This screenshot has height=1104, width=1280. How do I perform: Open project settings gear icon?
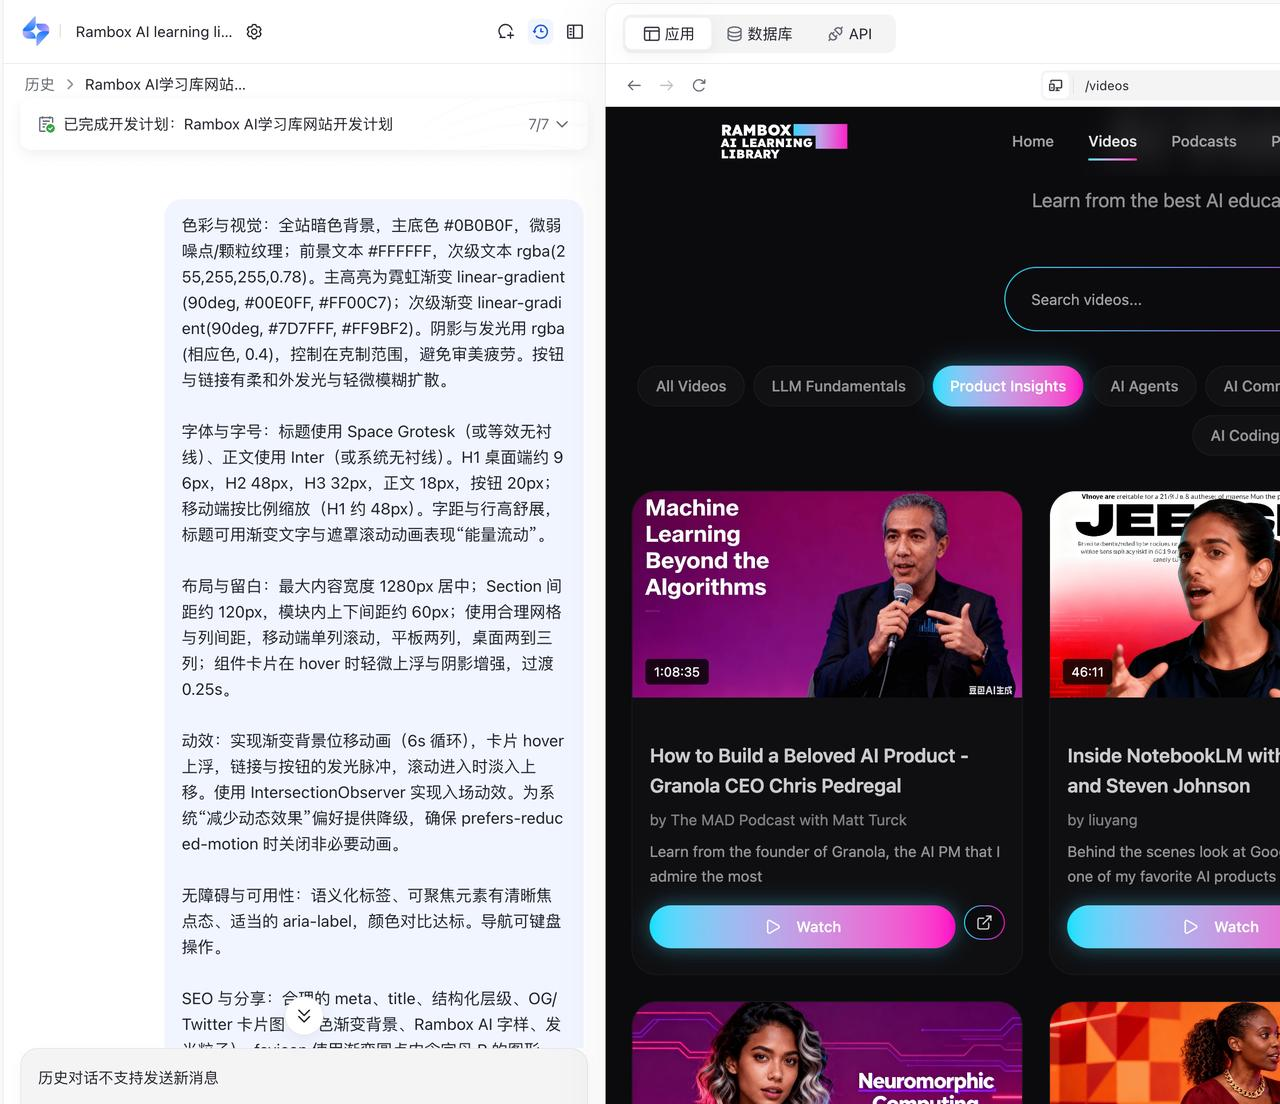coord(254,32)
